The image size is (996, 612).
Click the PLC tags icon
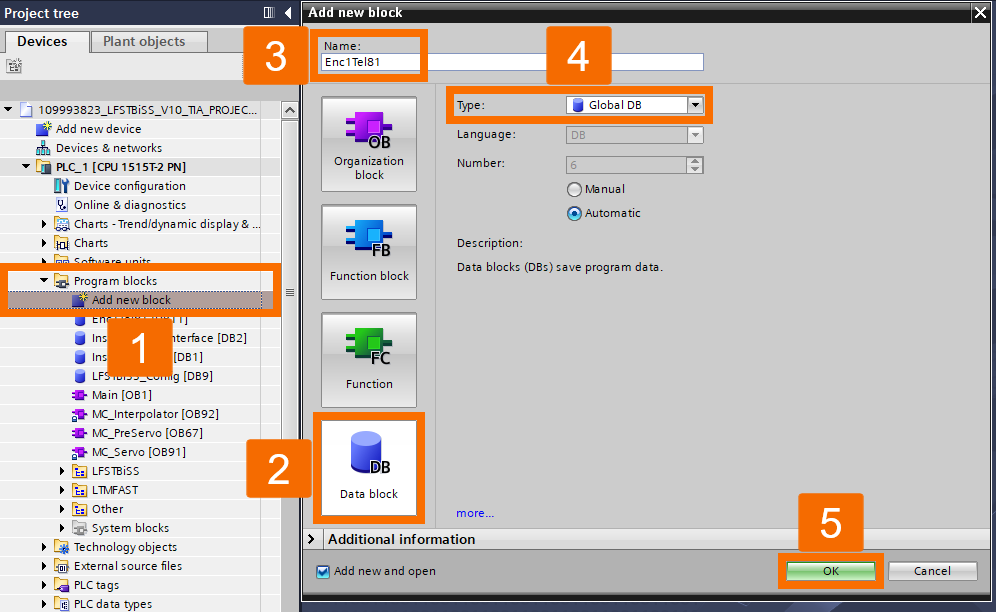(x=62, y=585)
